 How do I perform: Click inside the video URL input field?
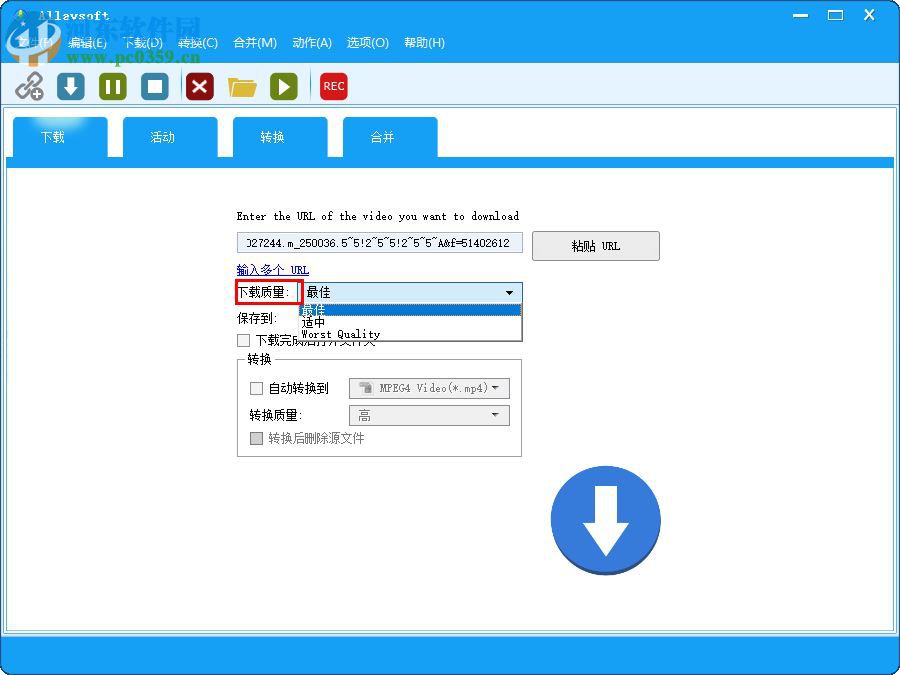[x=378, y=243]
